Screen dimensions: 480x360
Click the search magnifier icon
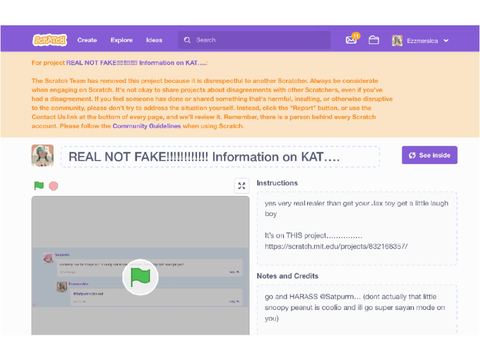[187, 40]
